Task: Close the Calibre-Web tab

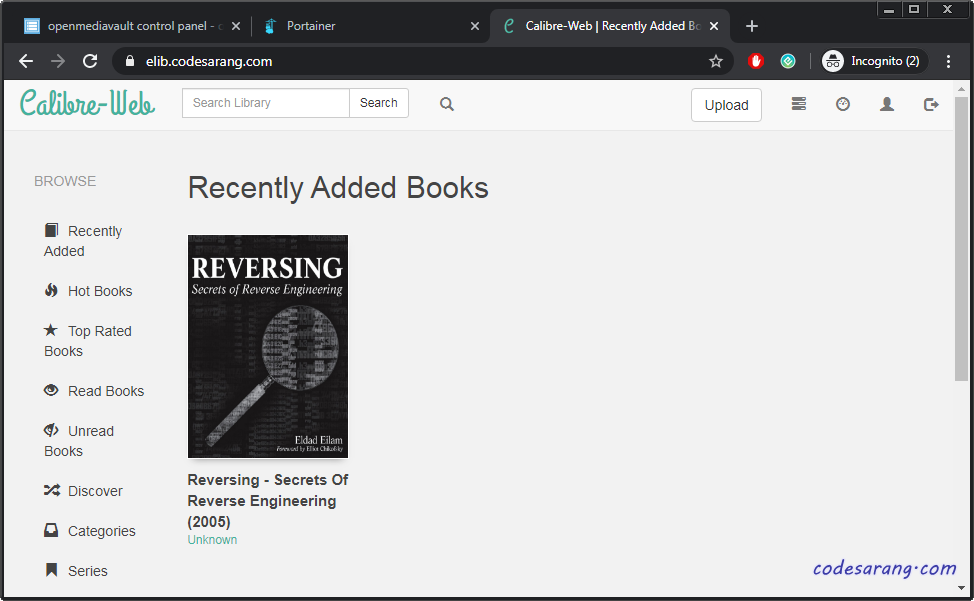Action: [714, 26]
